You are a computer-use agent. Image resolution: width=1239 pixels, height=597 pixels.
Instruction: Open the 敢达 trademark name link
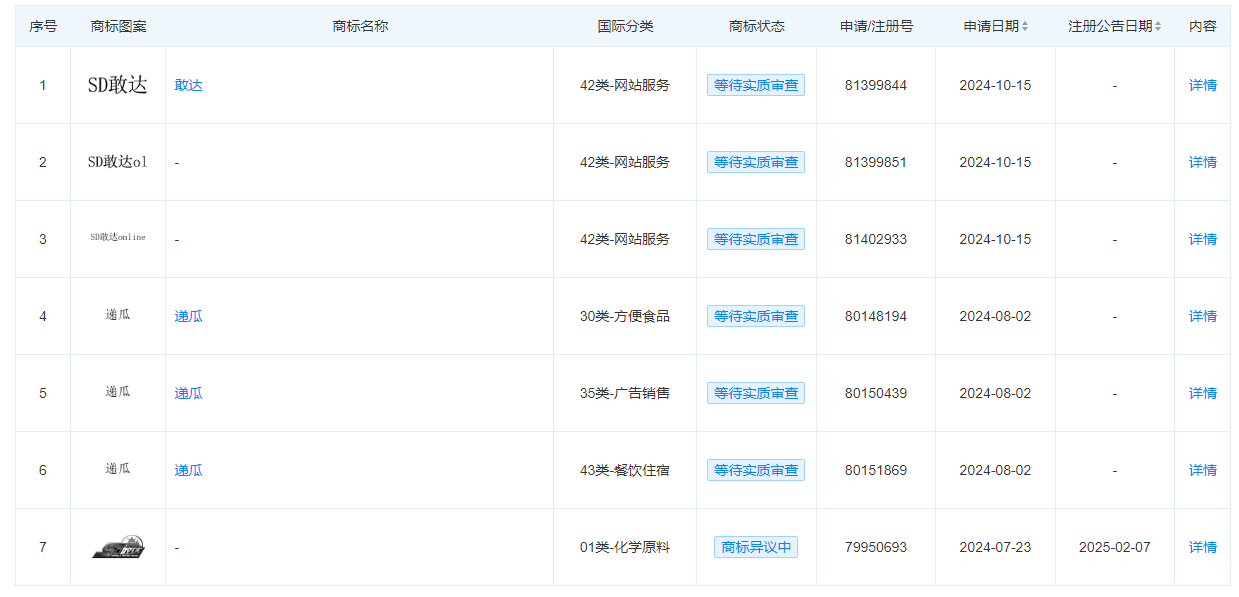pos(188,86)
